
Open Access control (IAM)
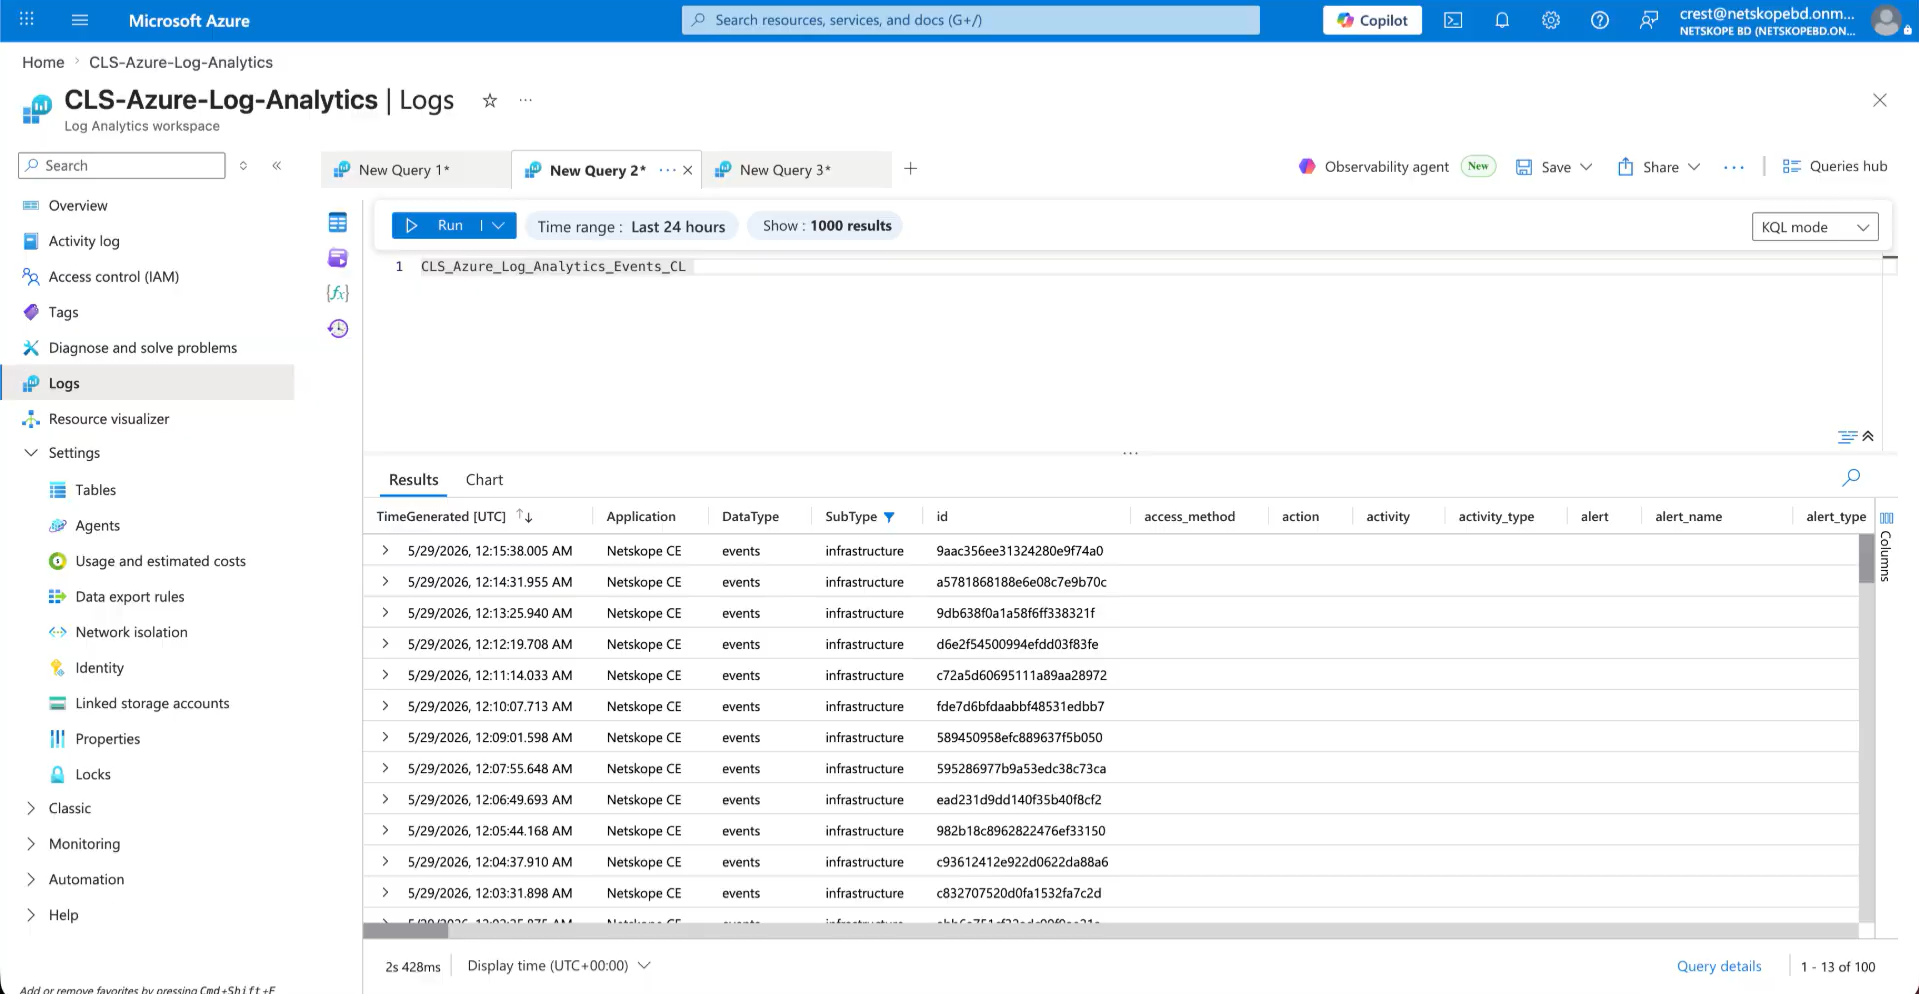tap(114, 277)
